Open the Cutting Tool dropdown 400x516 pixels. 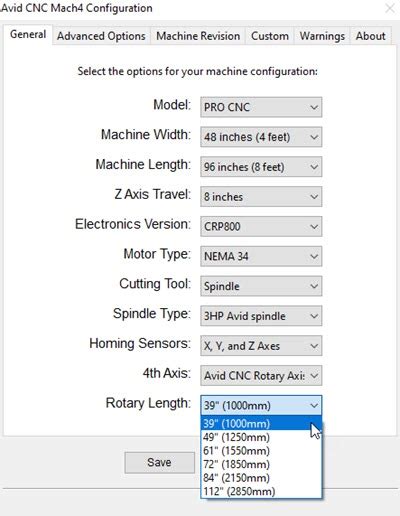261,286
